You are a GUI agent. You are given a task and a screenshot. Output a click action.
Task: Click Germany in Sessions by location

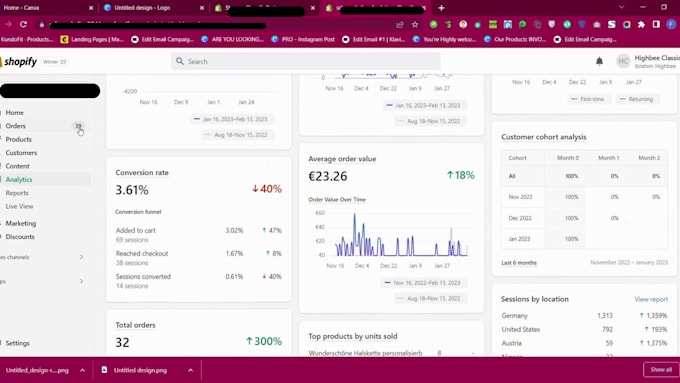(x=515, y=316)
